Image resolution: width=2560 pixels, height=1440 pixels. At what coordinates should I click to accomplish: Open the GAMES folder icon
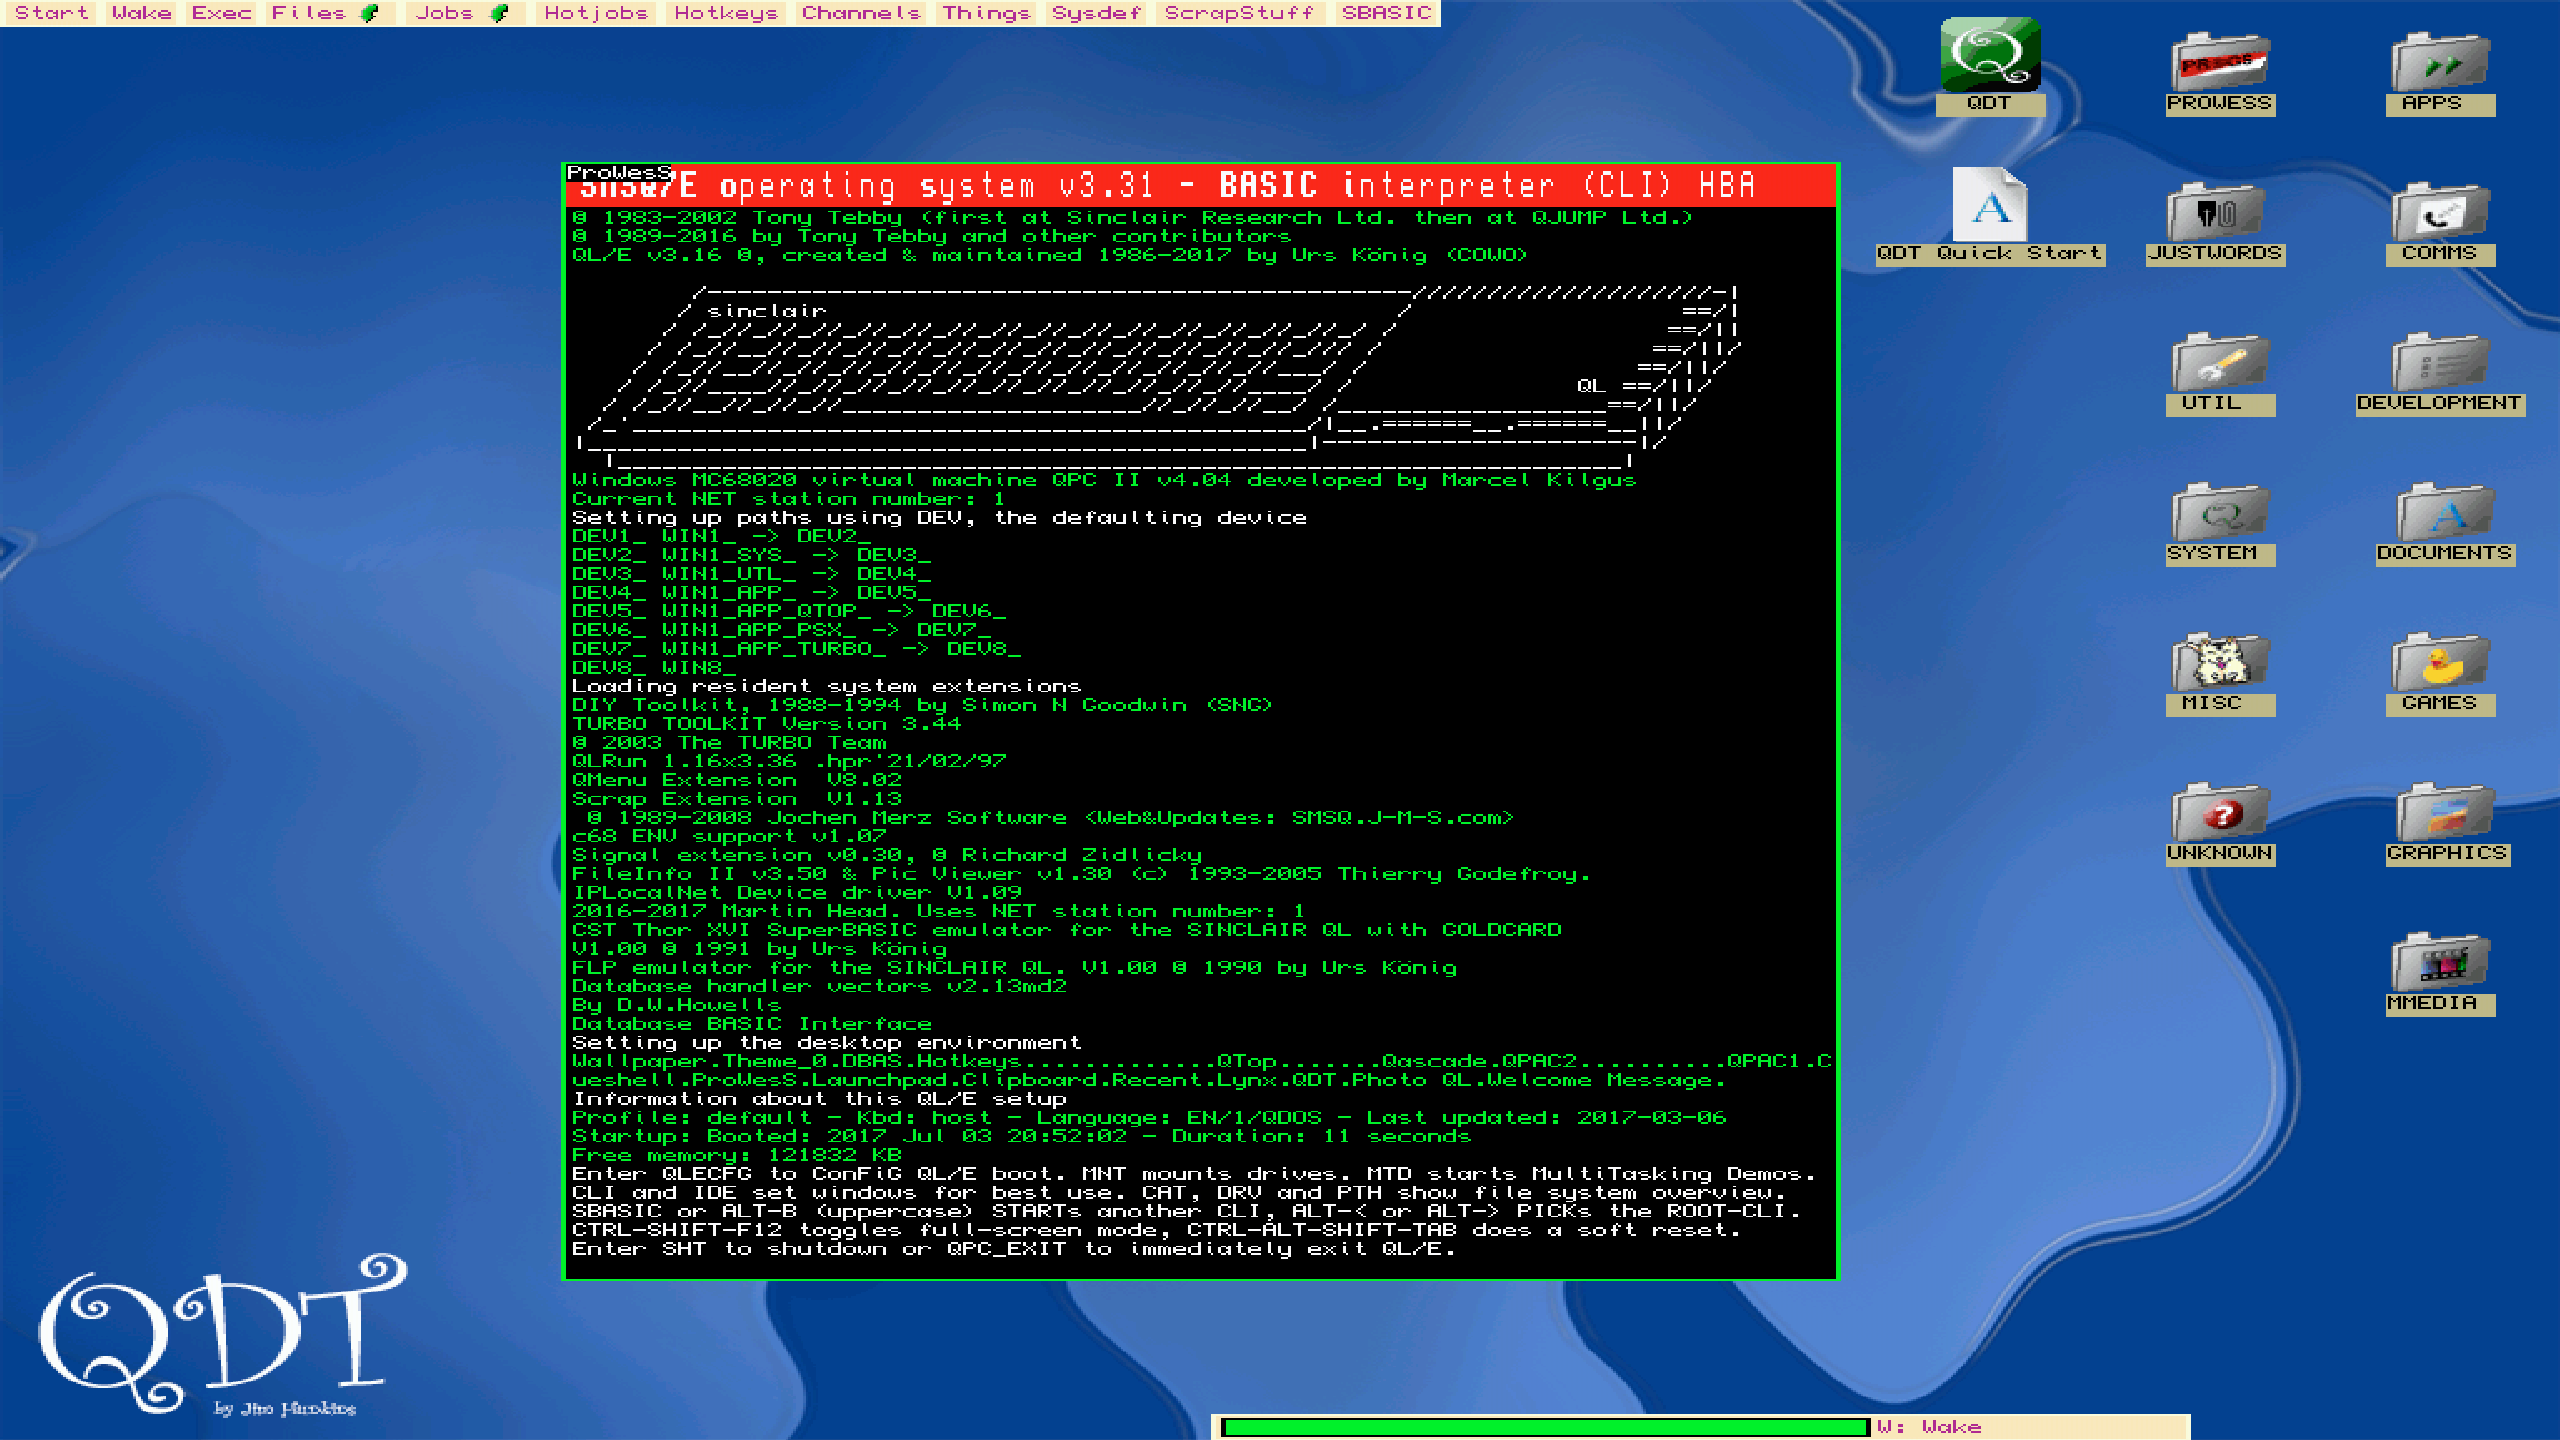(x=2440, y=662)
